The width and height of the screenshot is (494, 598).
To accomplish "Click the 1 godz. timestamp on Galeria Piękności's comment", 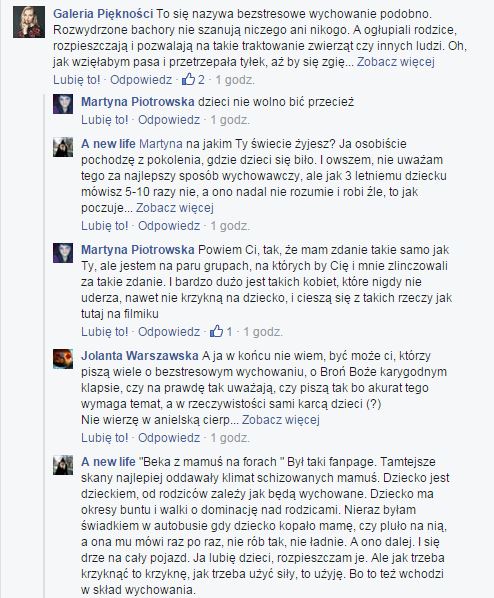I will click(235, 80).
